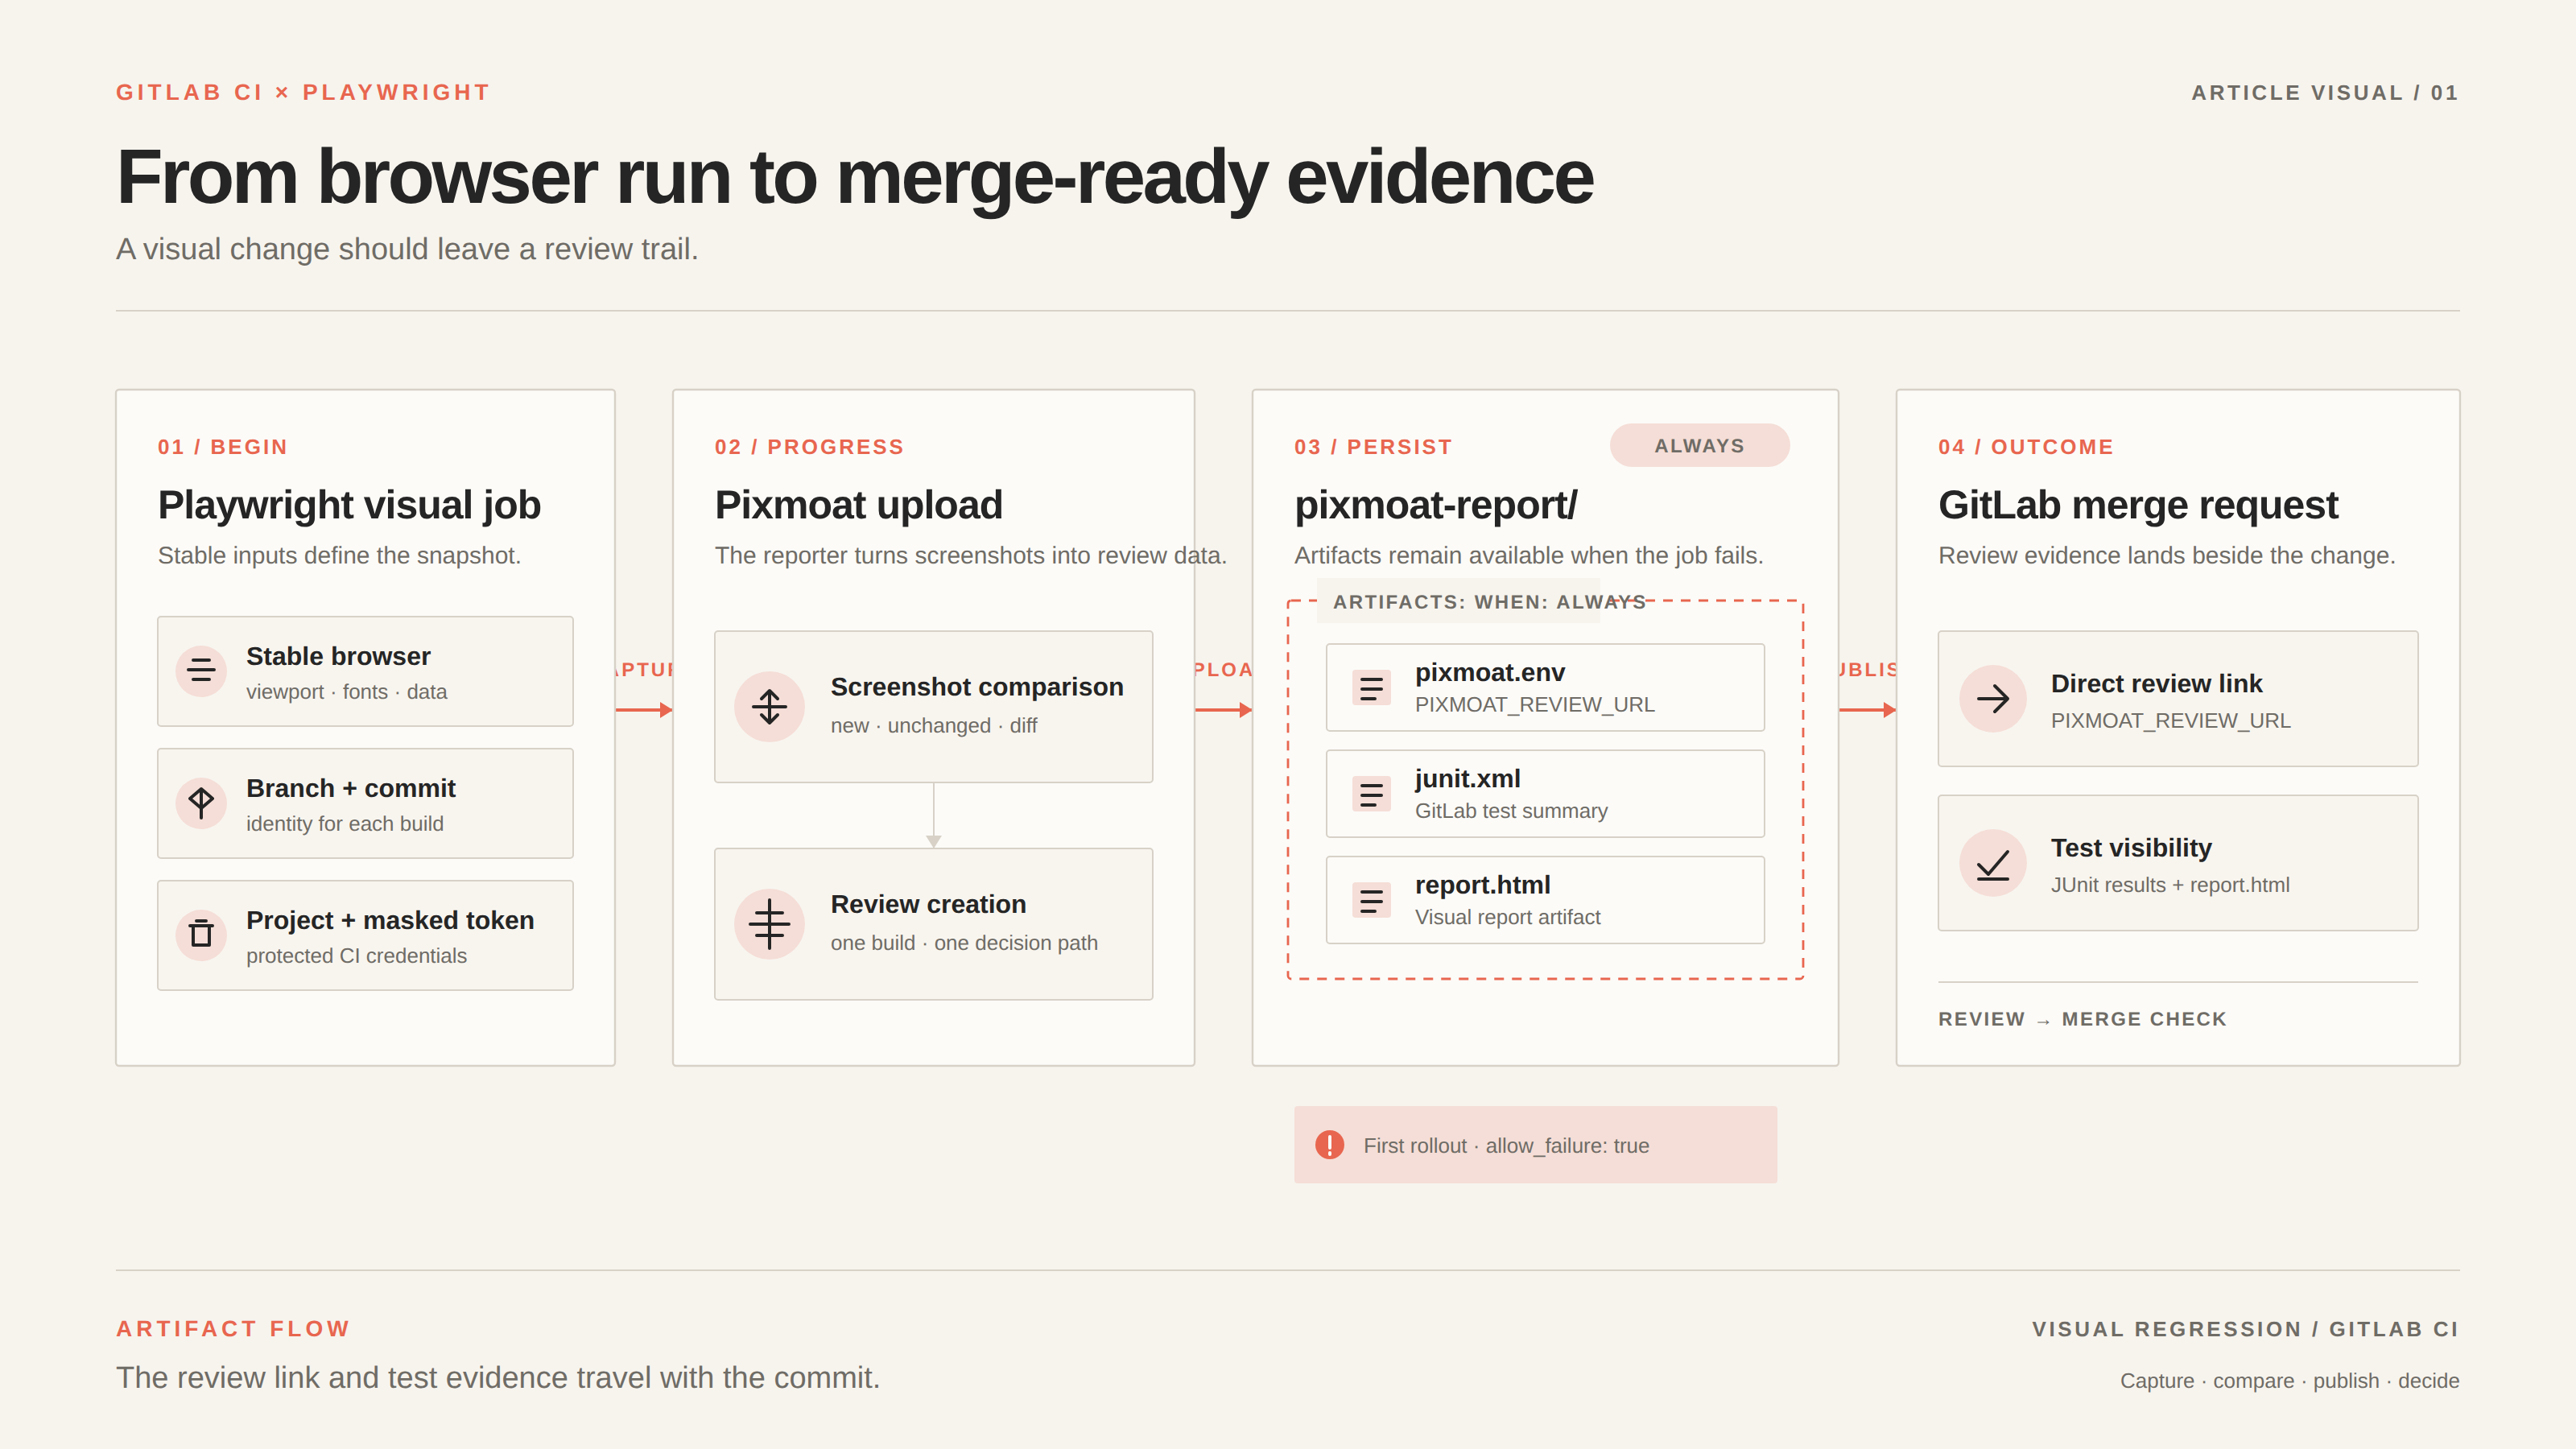
Task: Click Stable inputs define the snapshot text
Action: click(339, 556)
